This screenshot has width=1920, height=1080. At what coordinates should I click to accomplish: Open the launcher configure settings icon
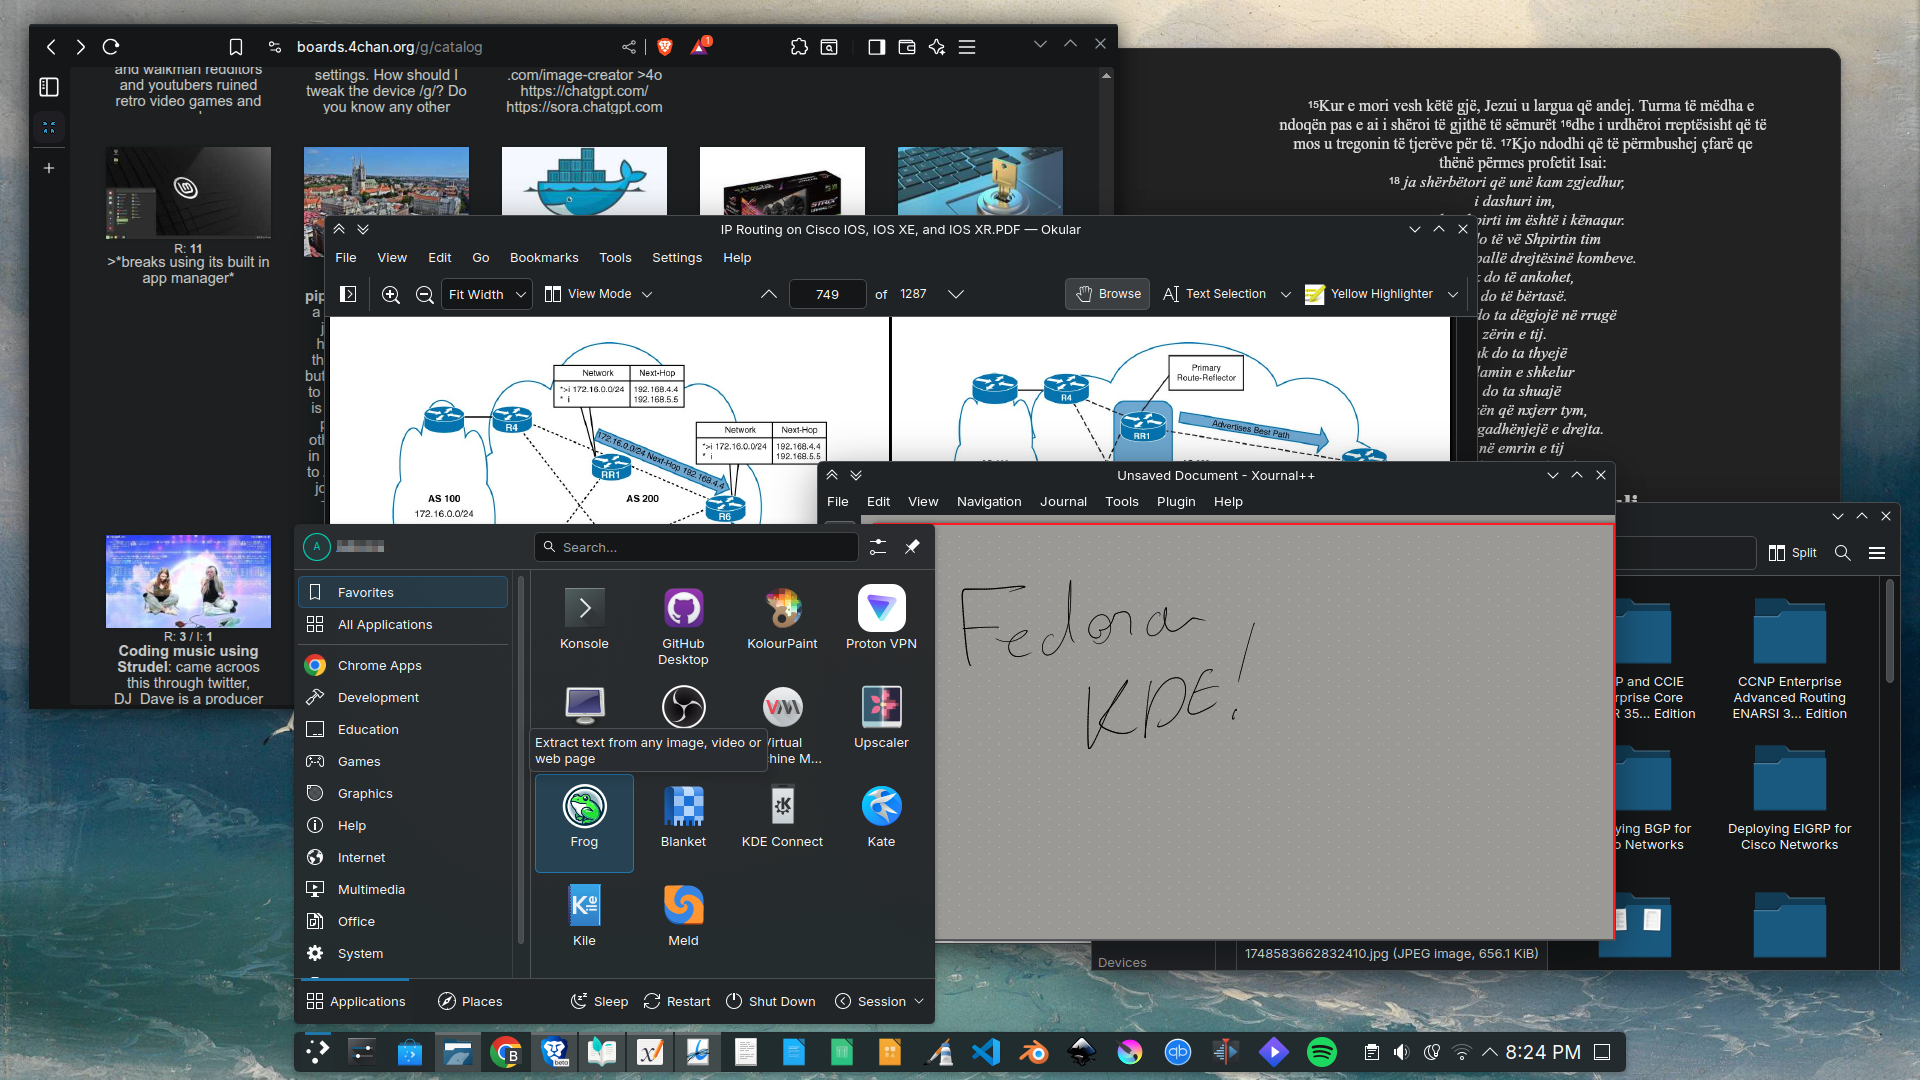(878, 547)
